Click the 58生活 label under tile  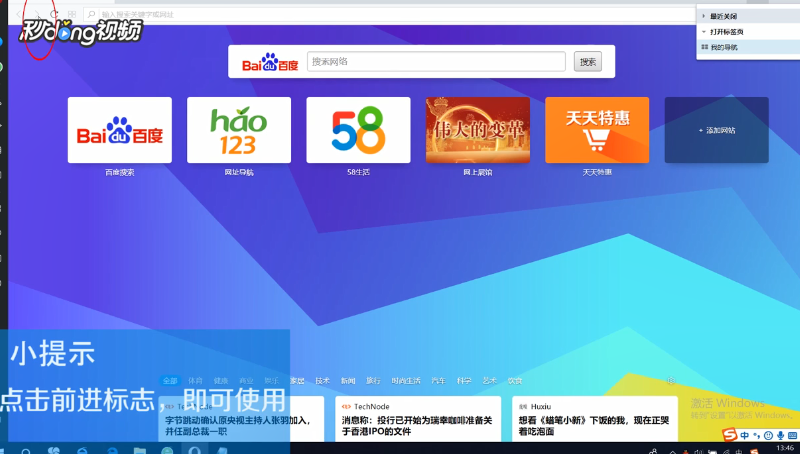coord(358,172)
